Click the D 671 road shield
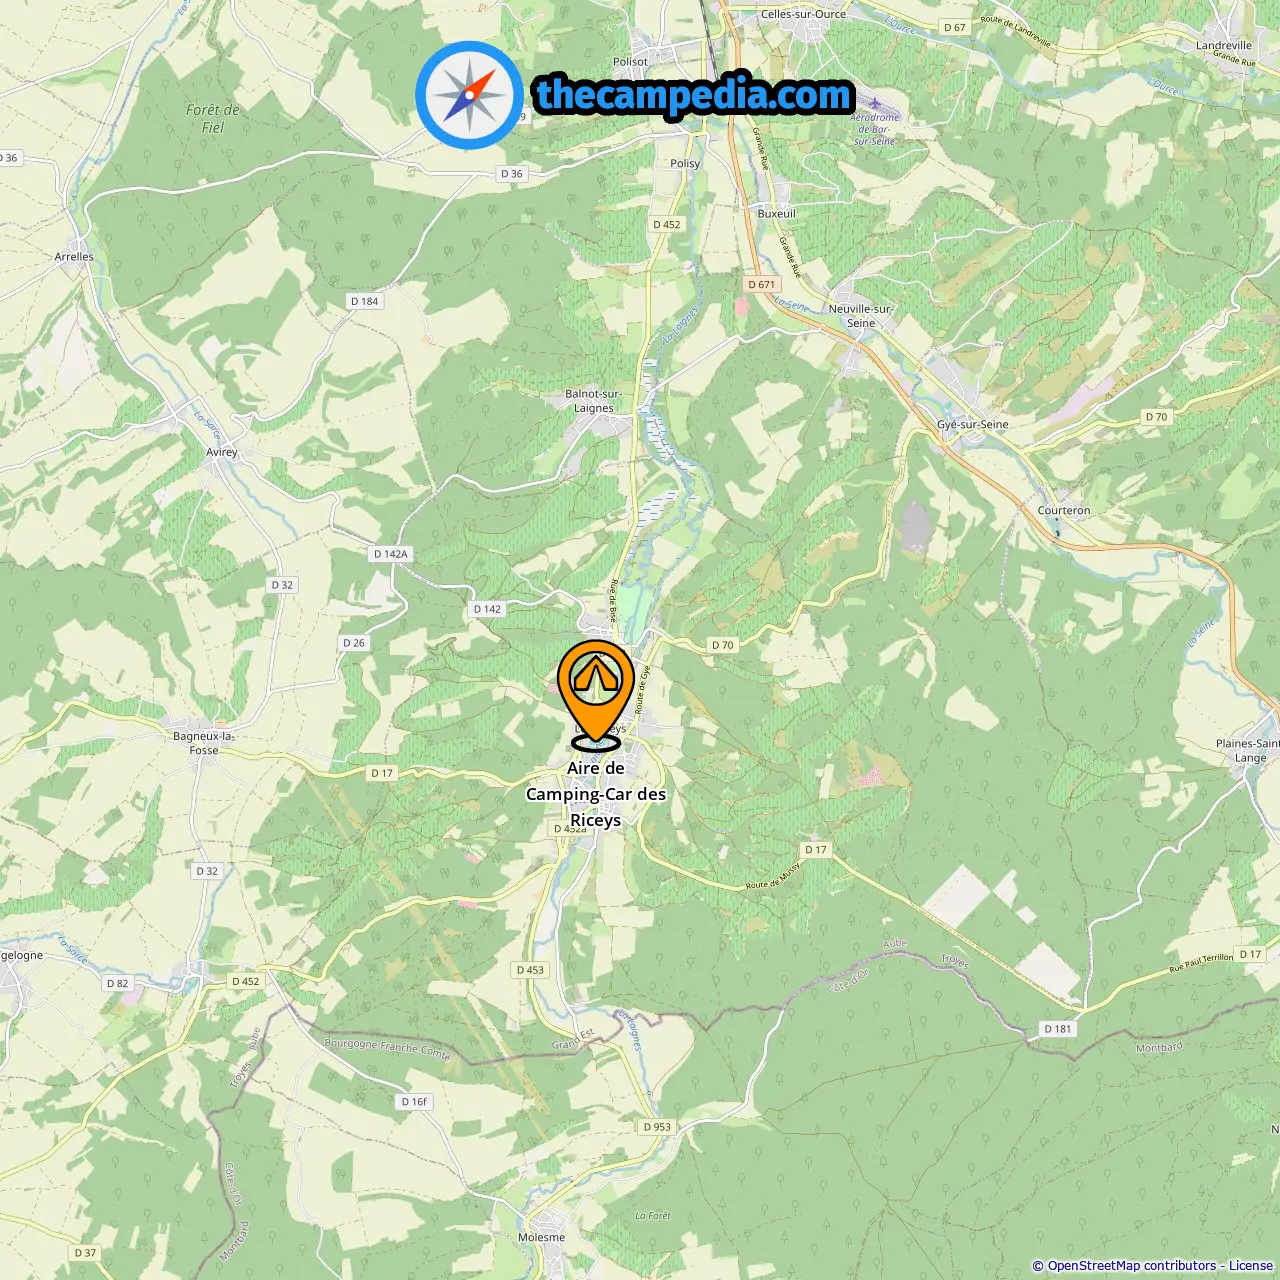Image resolution: width=1280 pixels, height=1280 pixels. (762, 284)
